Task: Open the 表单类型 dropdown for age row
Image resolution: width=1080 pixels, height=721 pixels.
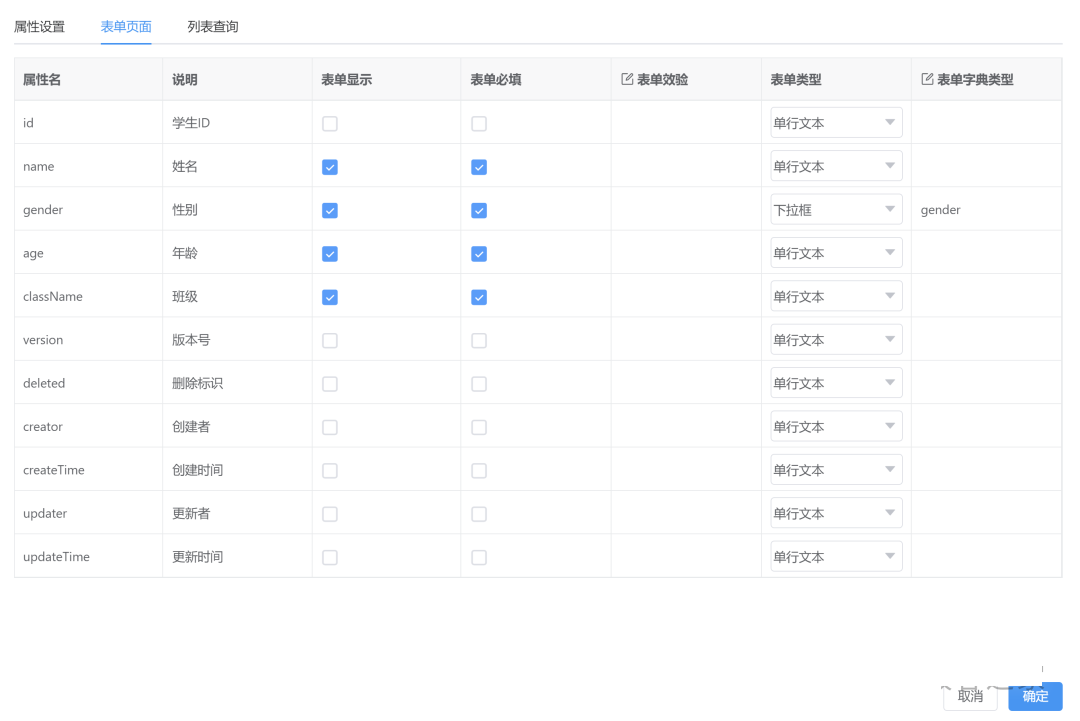Action: [x=836, y=253]
